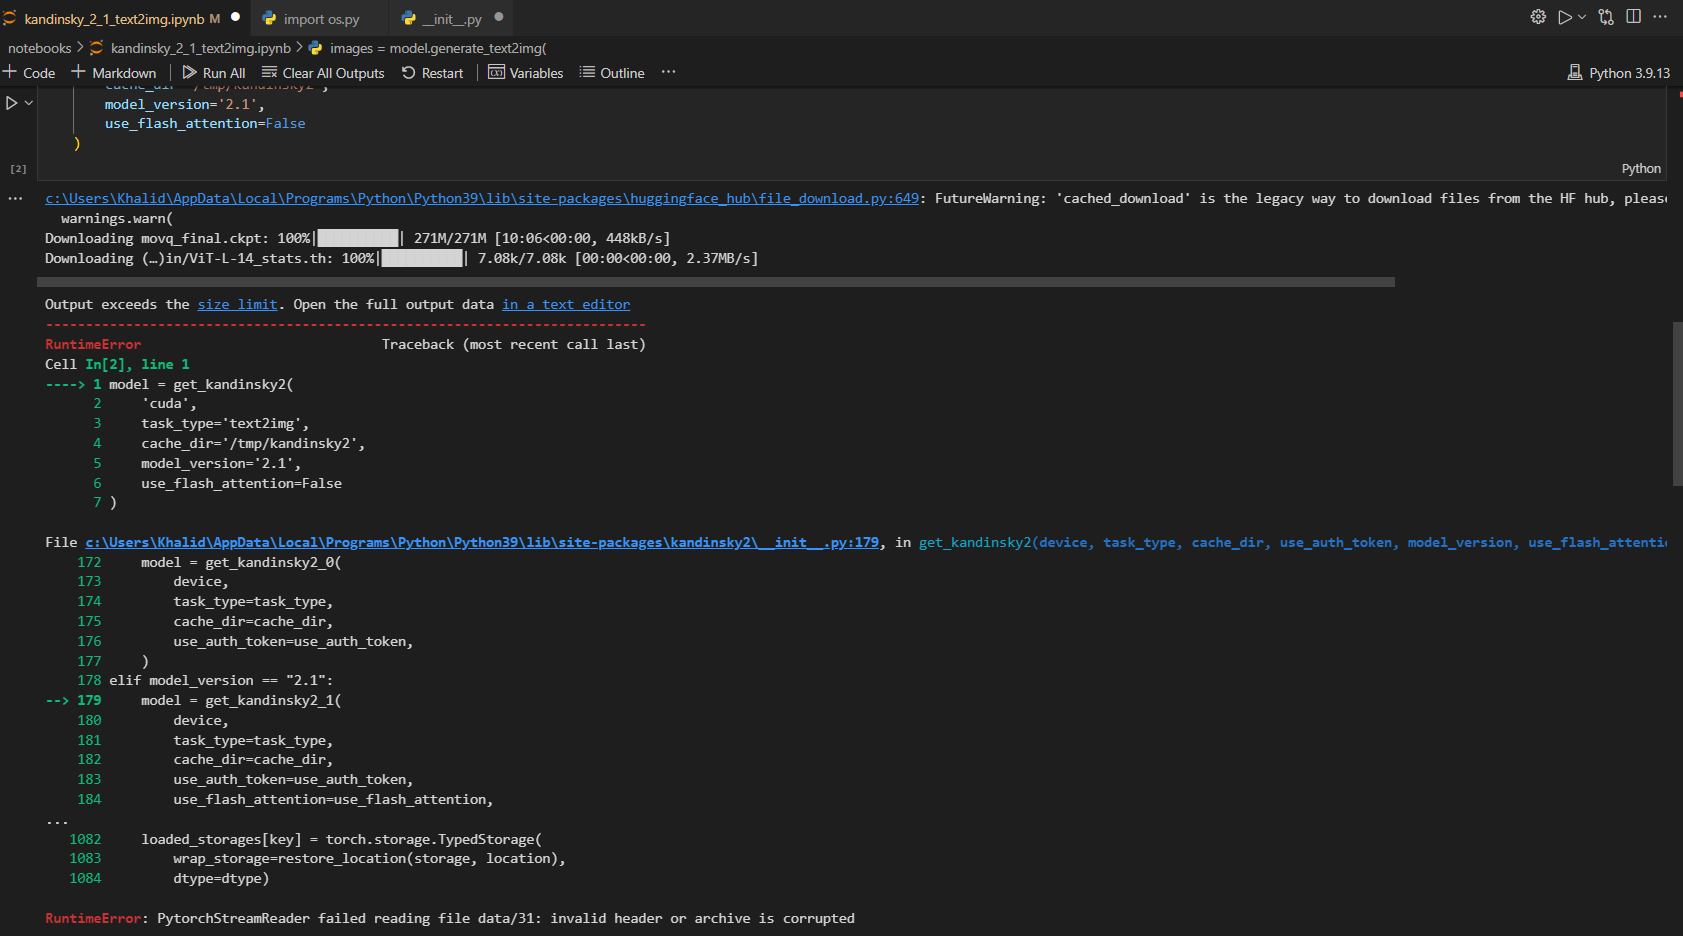This screenshot has height=936, width=1683.
Task: Run All cells in the notebook
Action: click(x=214, y=72)
